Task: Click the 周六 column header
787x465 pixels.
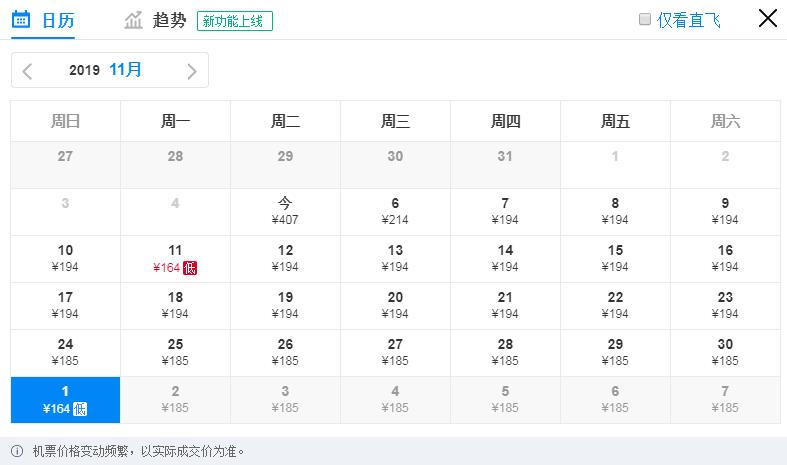Action: (x=725, y=121)
